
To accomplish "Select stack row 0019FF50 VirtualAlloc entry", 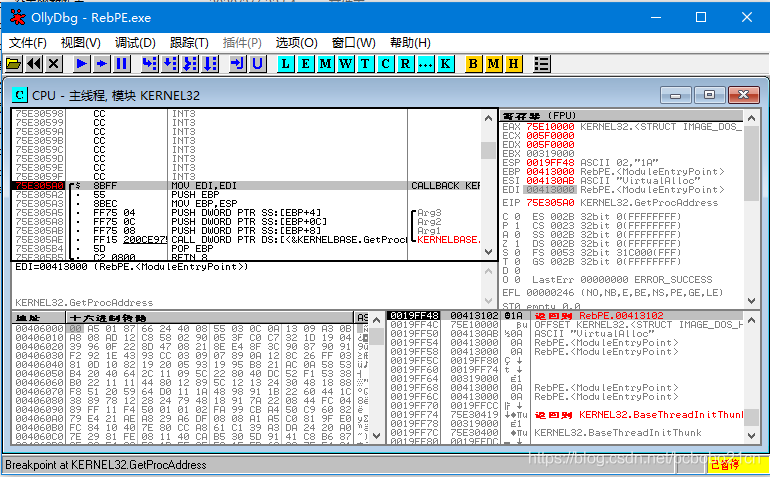I will [565, 334].
